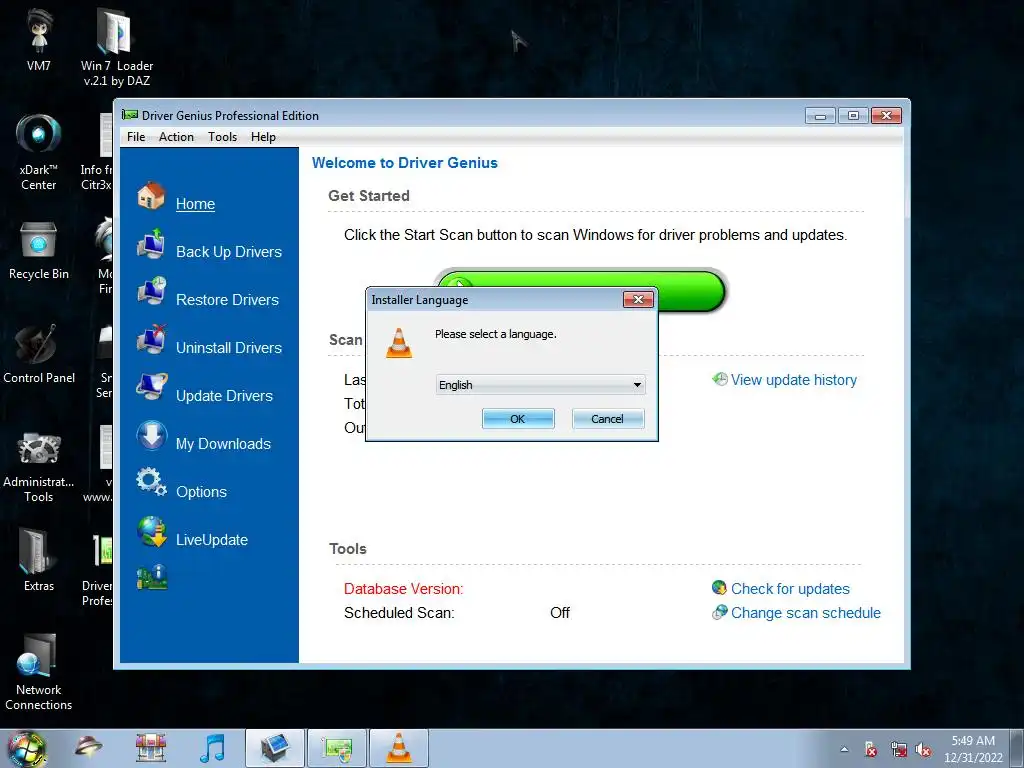Image resolution: width=1024 pixels, height=768 pixels.
Task: Click the Restore Drivers icon
Action: coord(152,292)
